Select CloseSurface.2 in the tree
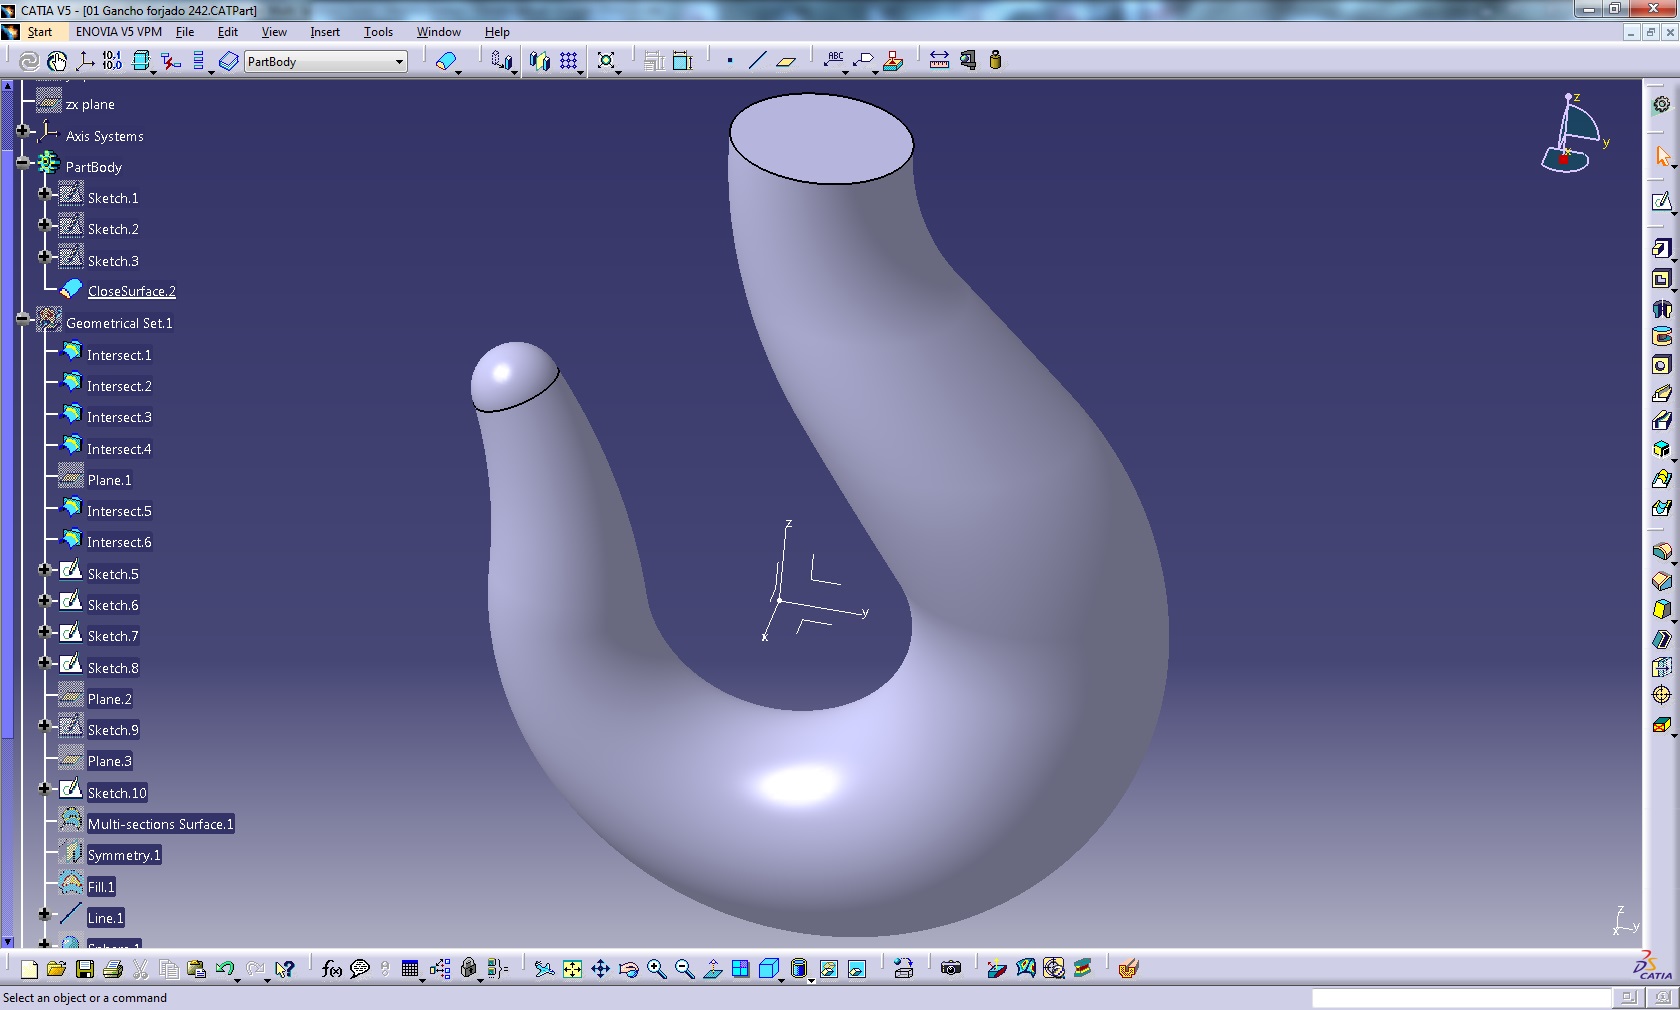Screen dimensions: 1680x1010 click(x=131, y=292)
